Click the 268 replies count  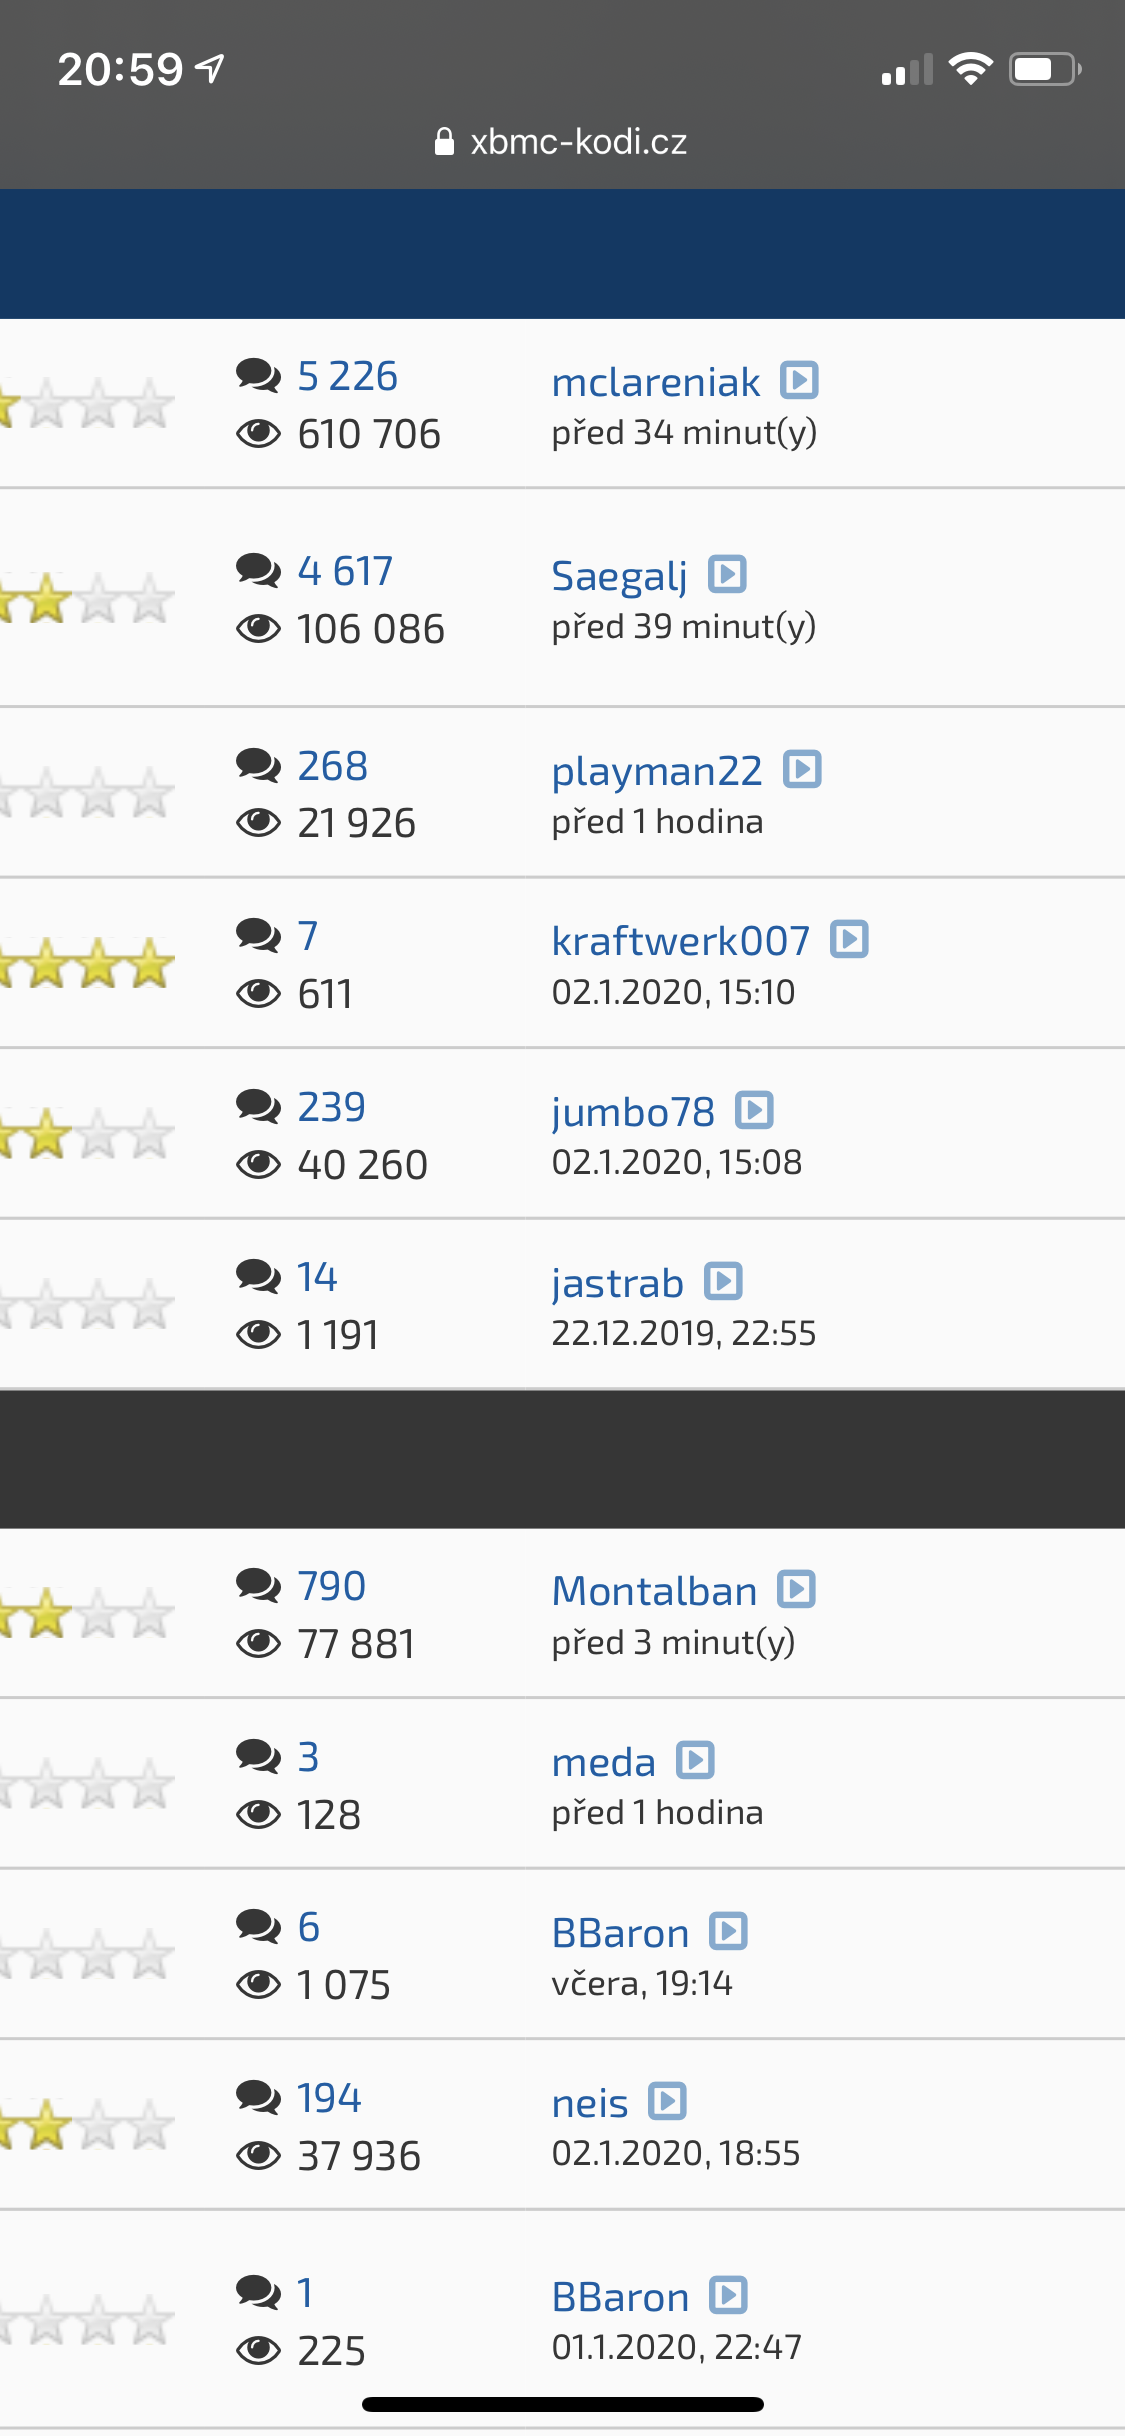tap(333, 766)
